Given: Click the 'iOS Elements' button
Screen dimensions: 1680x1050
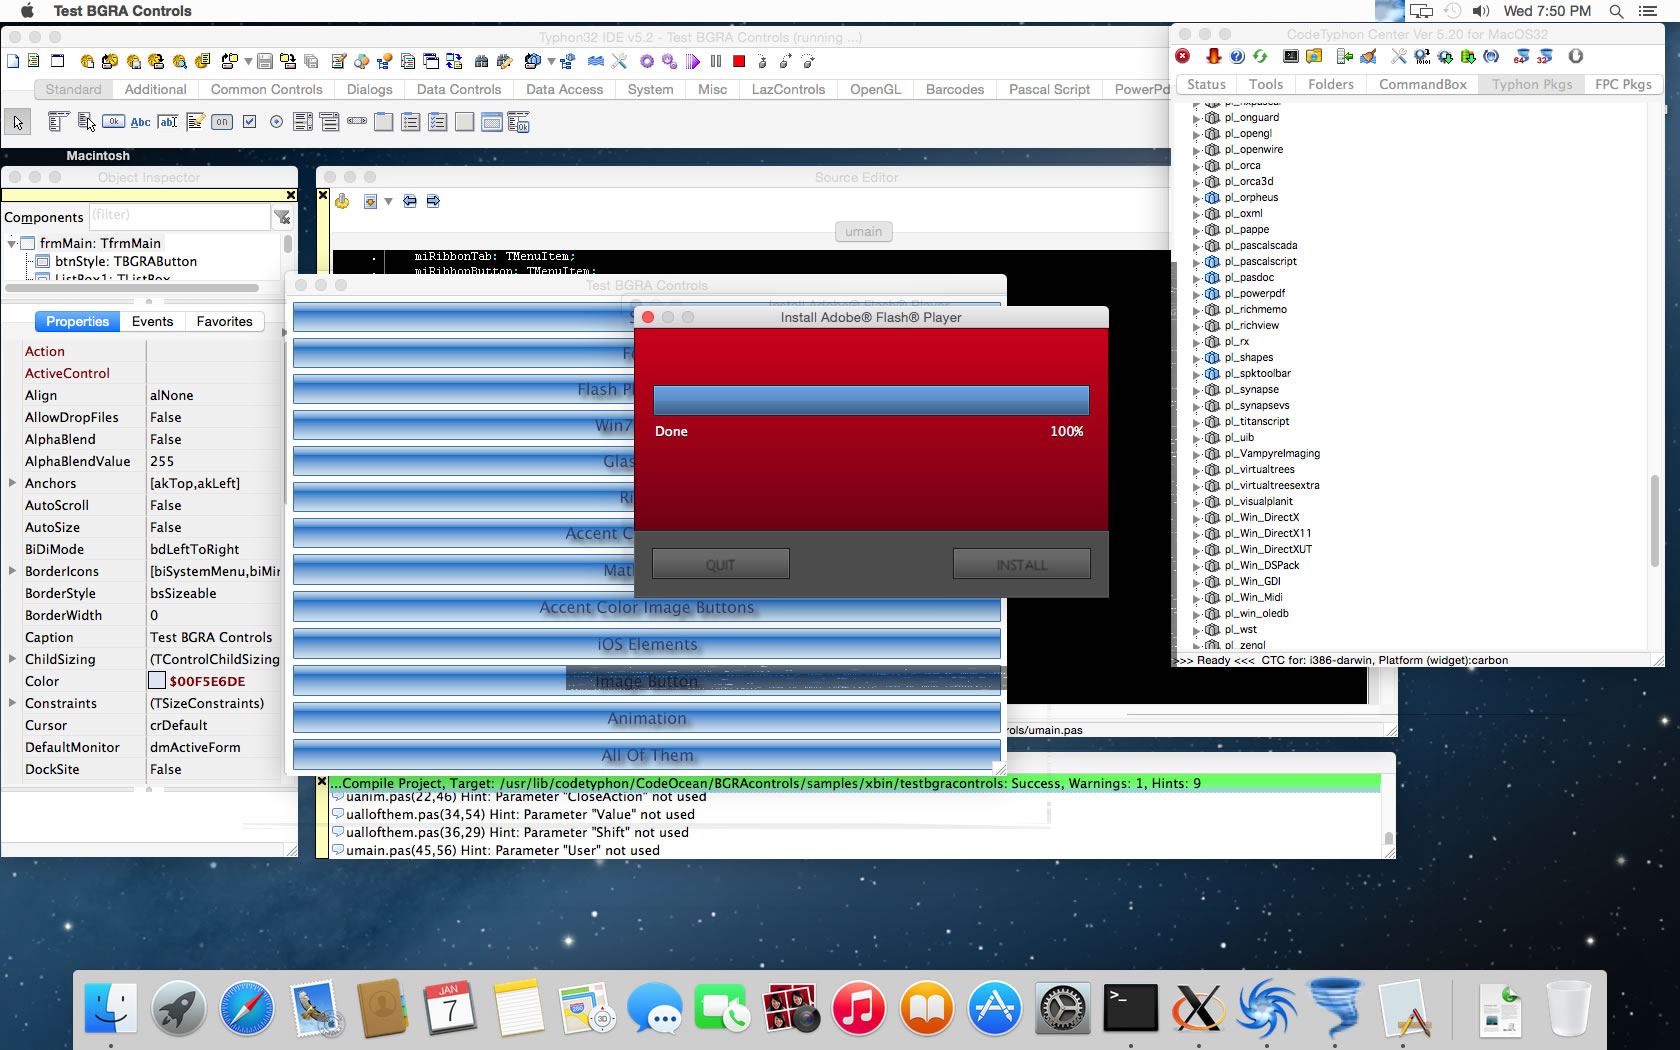Looking at the screenshot, I should click(646, 644).
